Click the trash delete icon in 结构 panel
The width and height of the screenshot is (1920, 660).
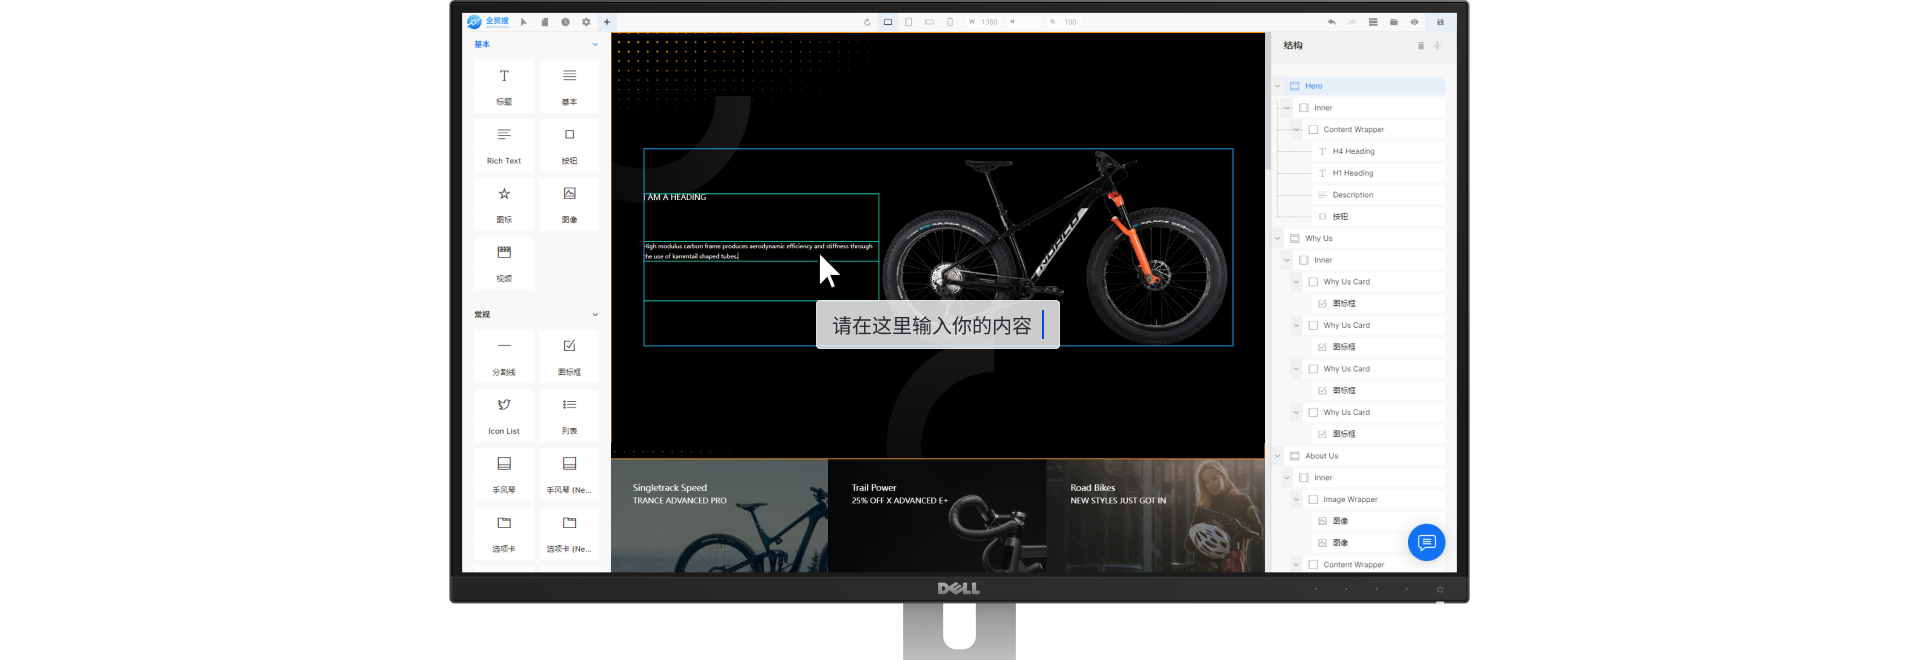pyautogui.click(x=1420, y=46)
